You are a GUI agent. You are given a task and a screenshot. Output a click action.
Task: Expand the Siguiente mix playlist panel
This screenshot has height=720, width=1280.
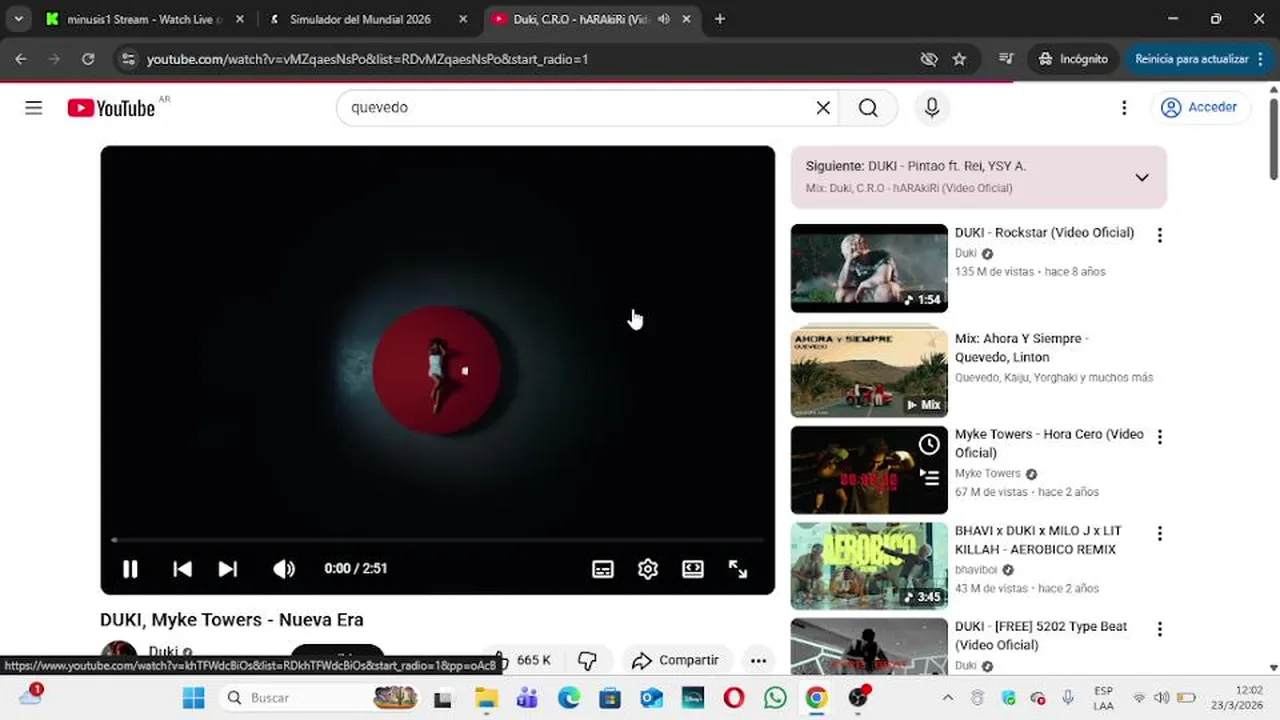pos(1142,177)
